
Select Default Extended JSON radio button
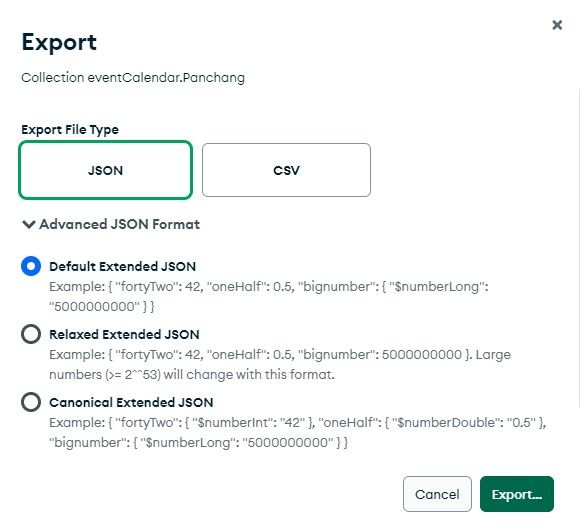[31, 266]
